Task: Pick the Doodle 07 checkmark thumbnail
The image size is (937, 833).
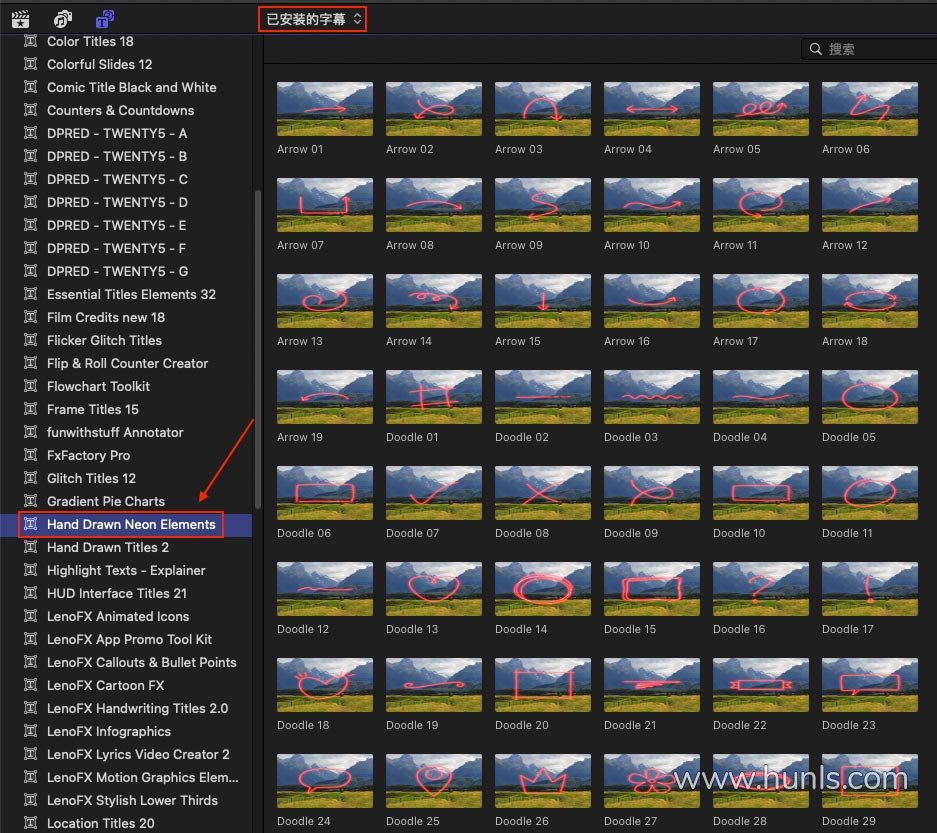Action: [x=433, y=493]
